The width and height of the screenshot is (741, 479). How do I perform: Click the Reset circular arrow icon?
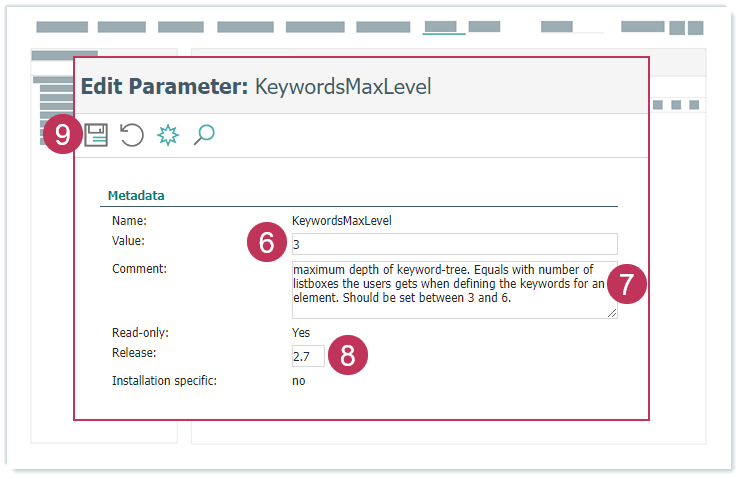tap(132, 135)
